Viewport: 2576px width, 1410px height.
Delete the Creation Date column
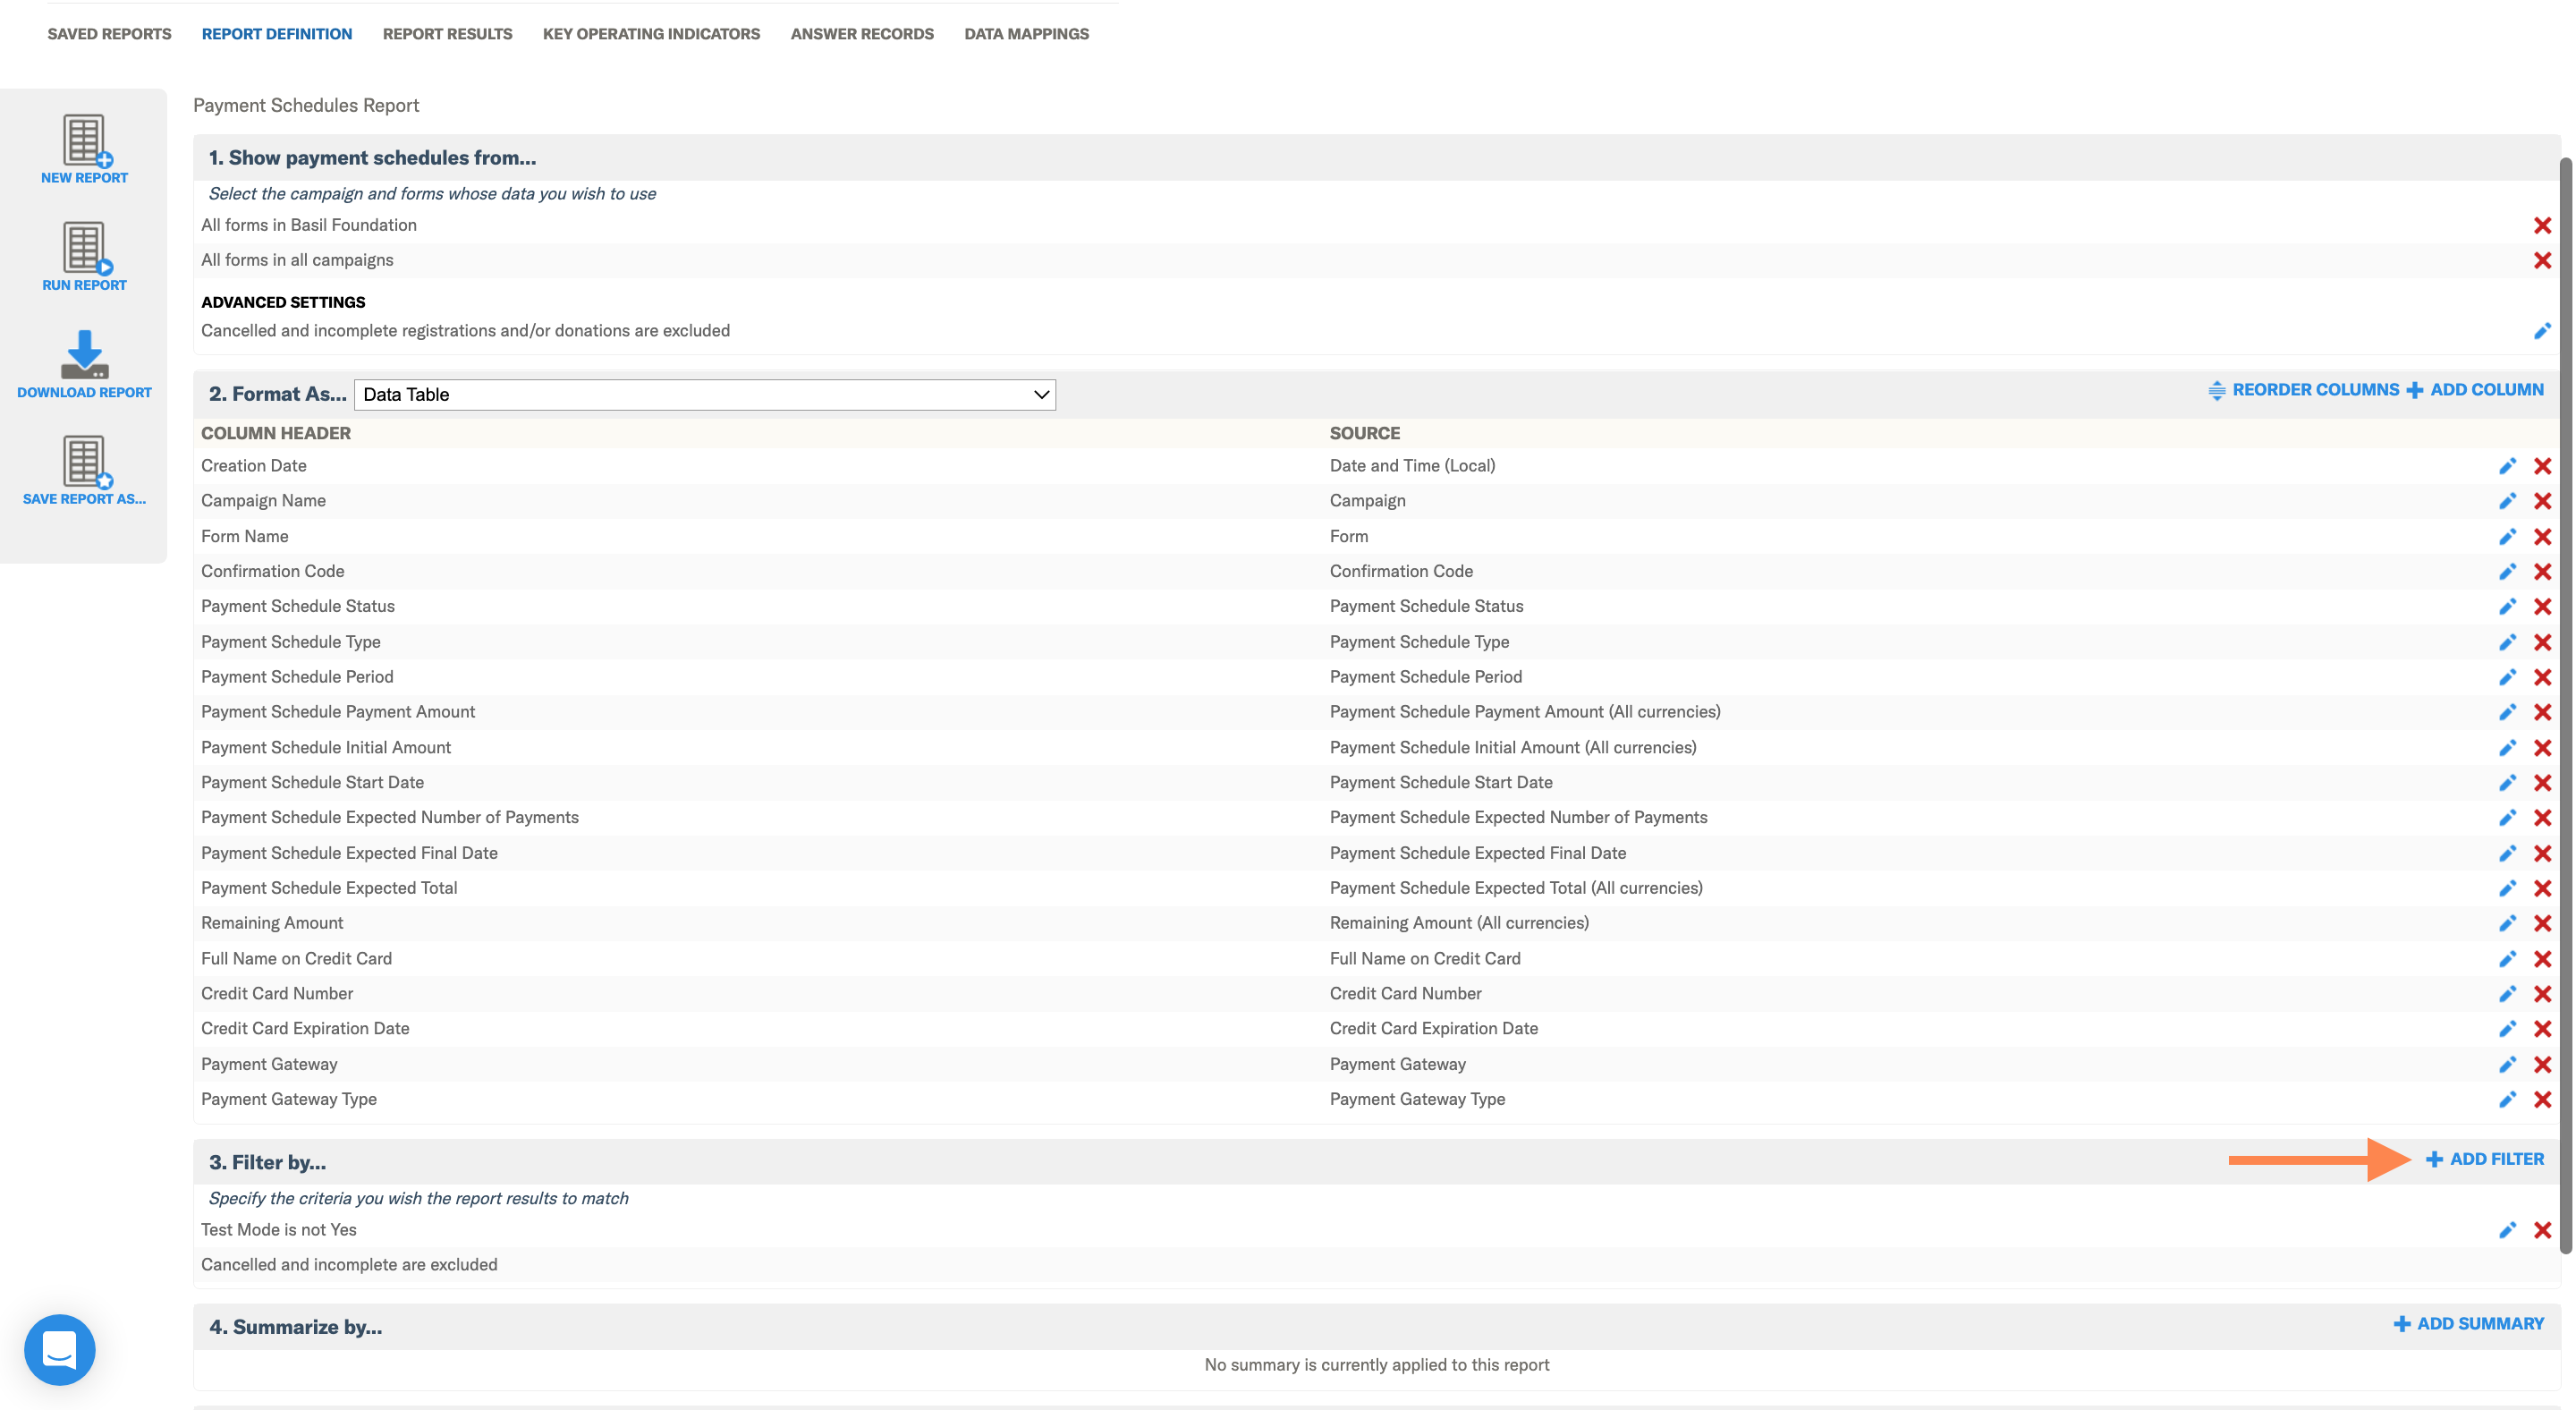click(x=2542, y=466)
